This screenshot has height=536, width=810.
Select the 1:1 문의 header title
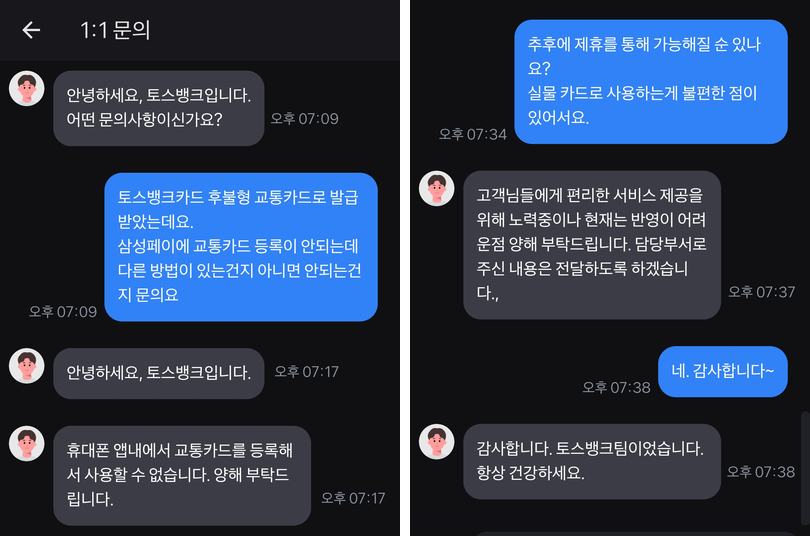115,30
